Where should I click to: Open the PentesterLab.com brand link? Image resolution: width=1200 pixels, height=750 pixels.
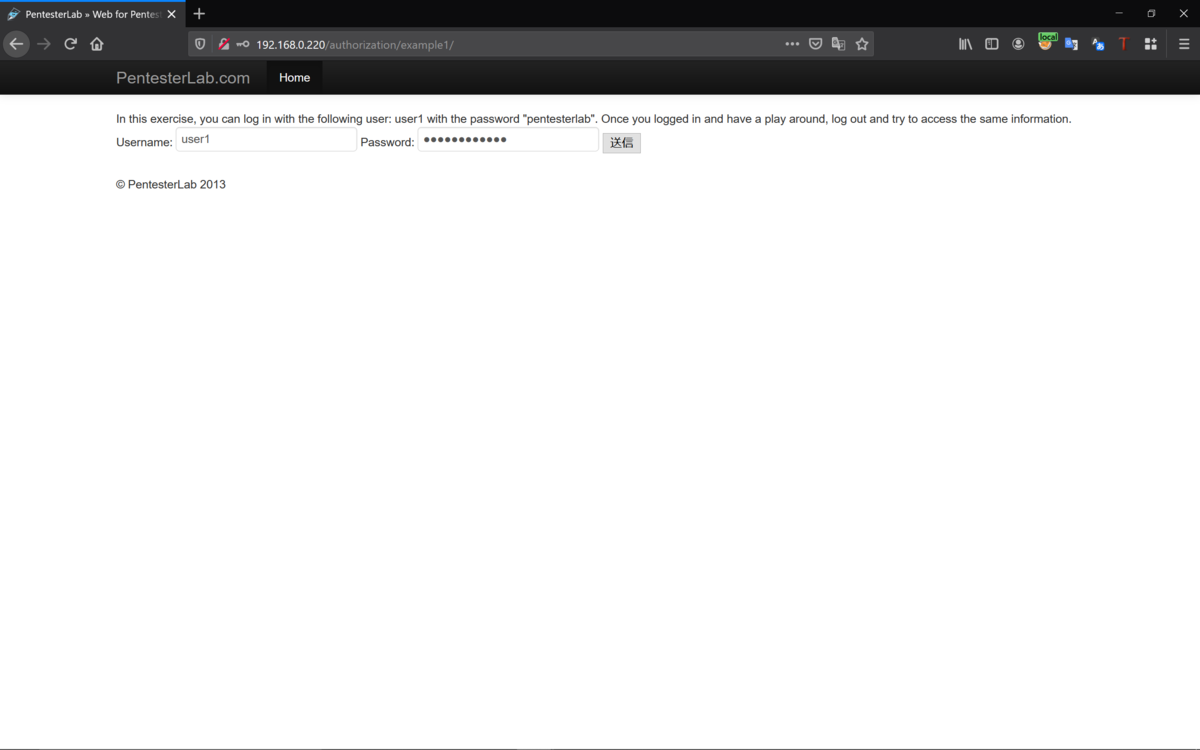point(183,78)
